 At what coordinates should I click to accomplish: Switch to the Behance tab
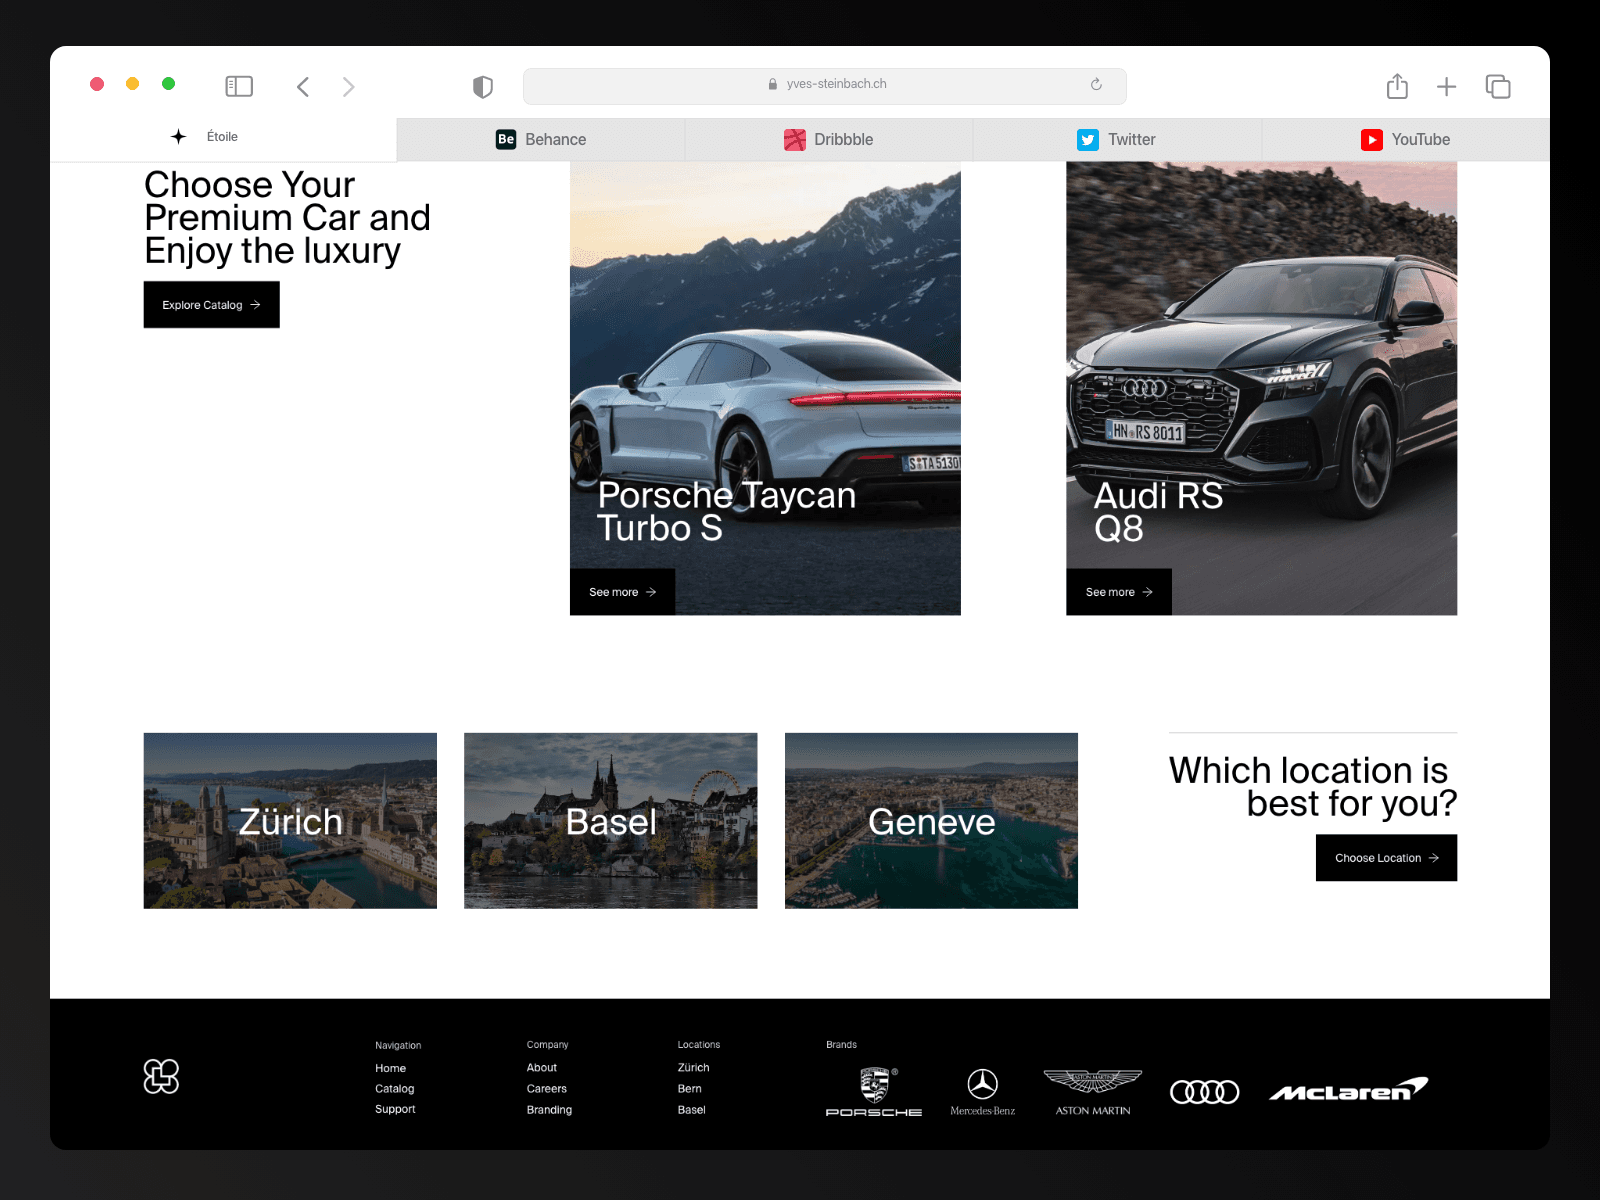(x=541, y=140)
